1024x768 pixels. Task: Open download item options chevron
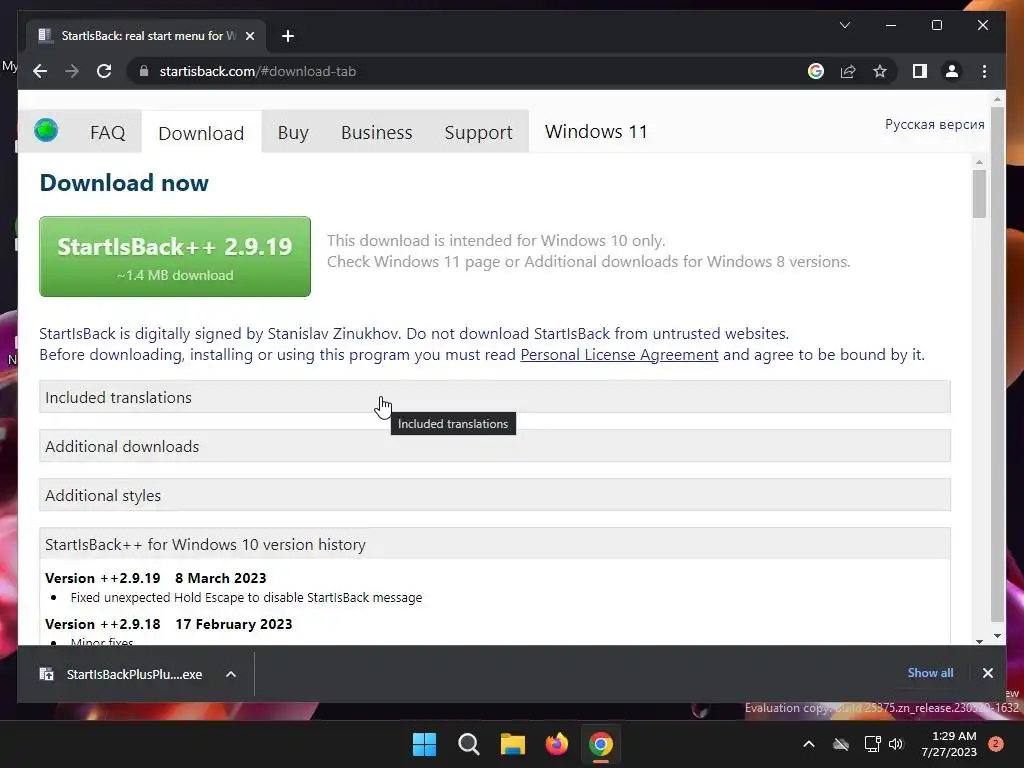pos(231,674)
